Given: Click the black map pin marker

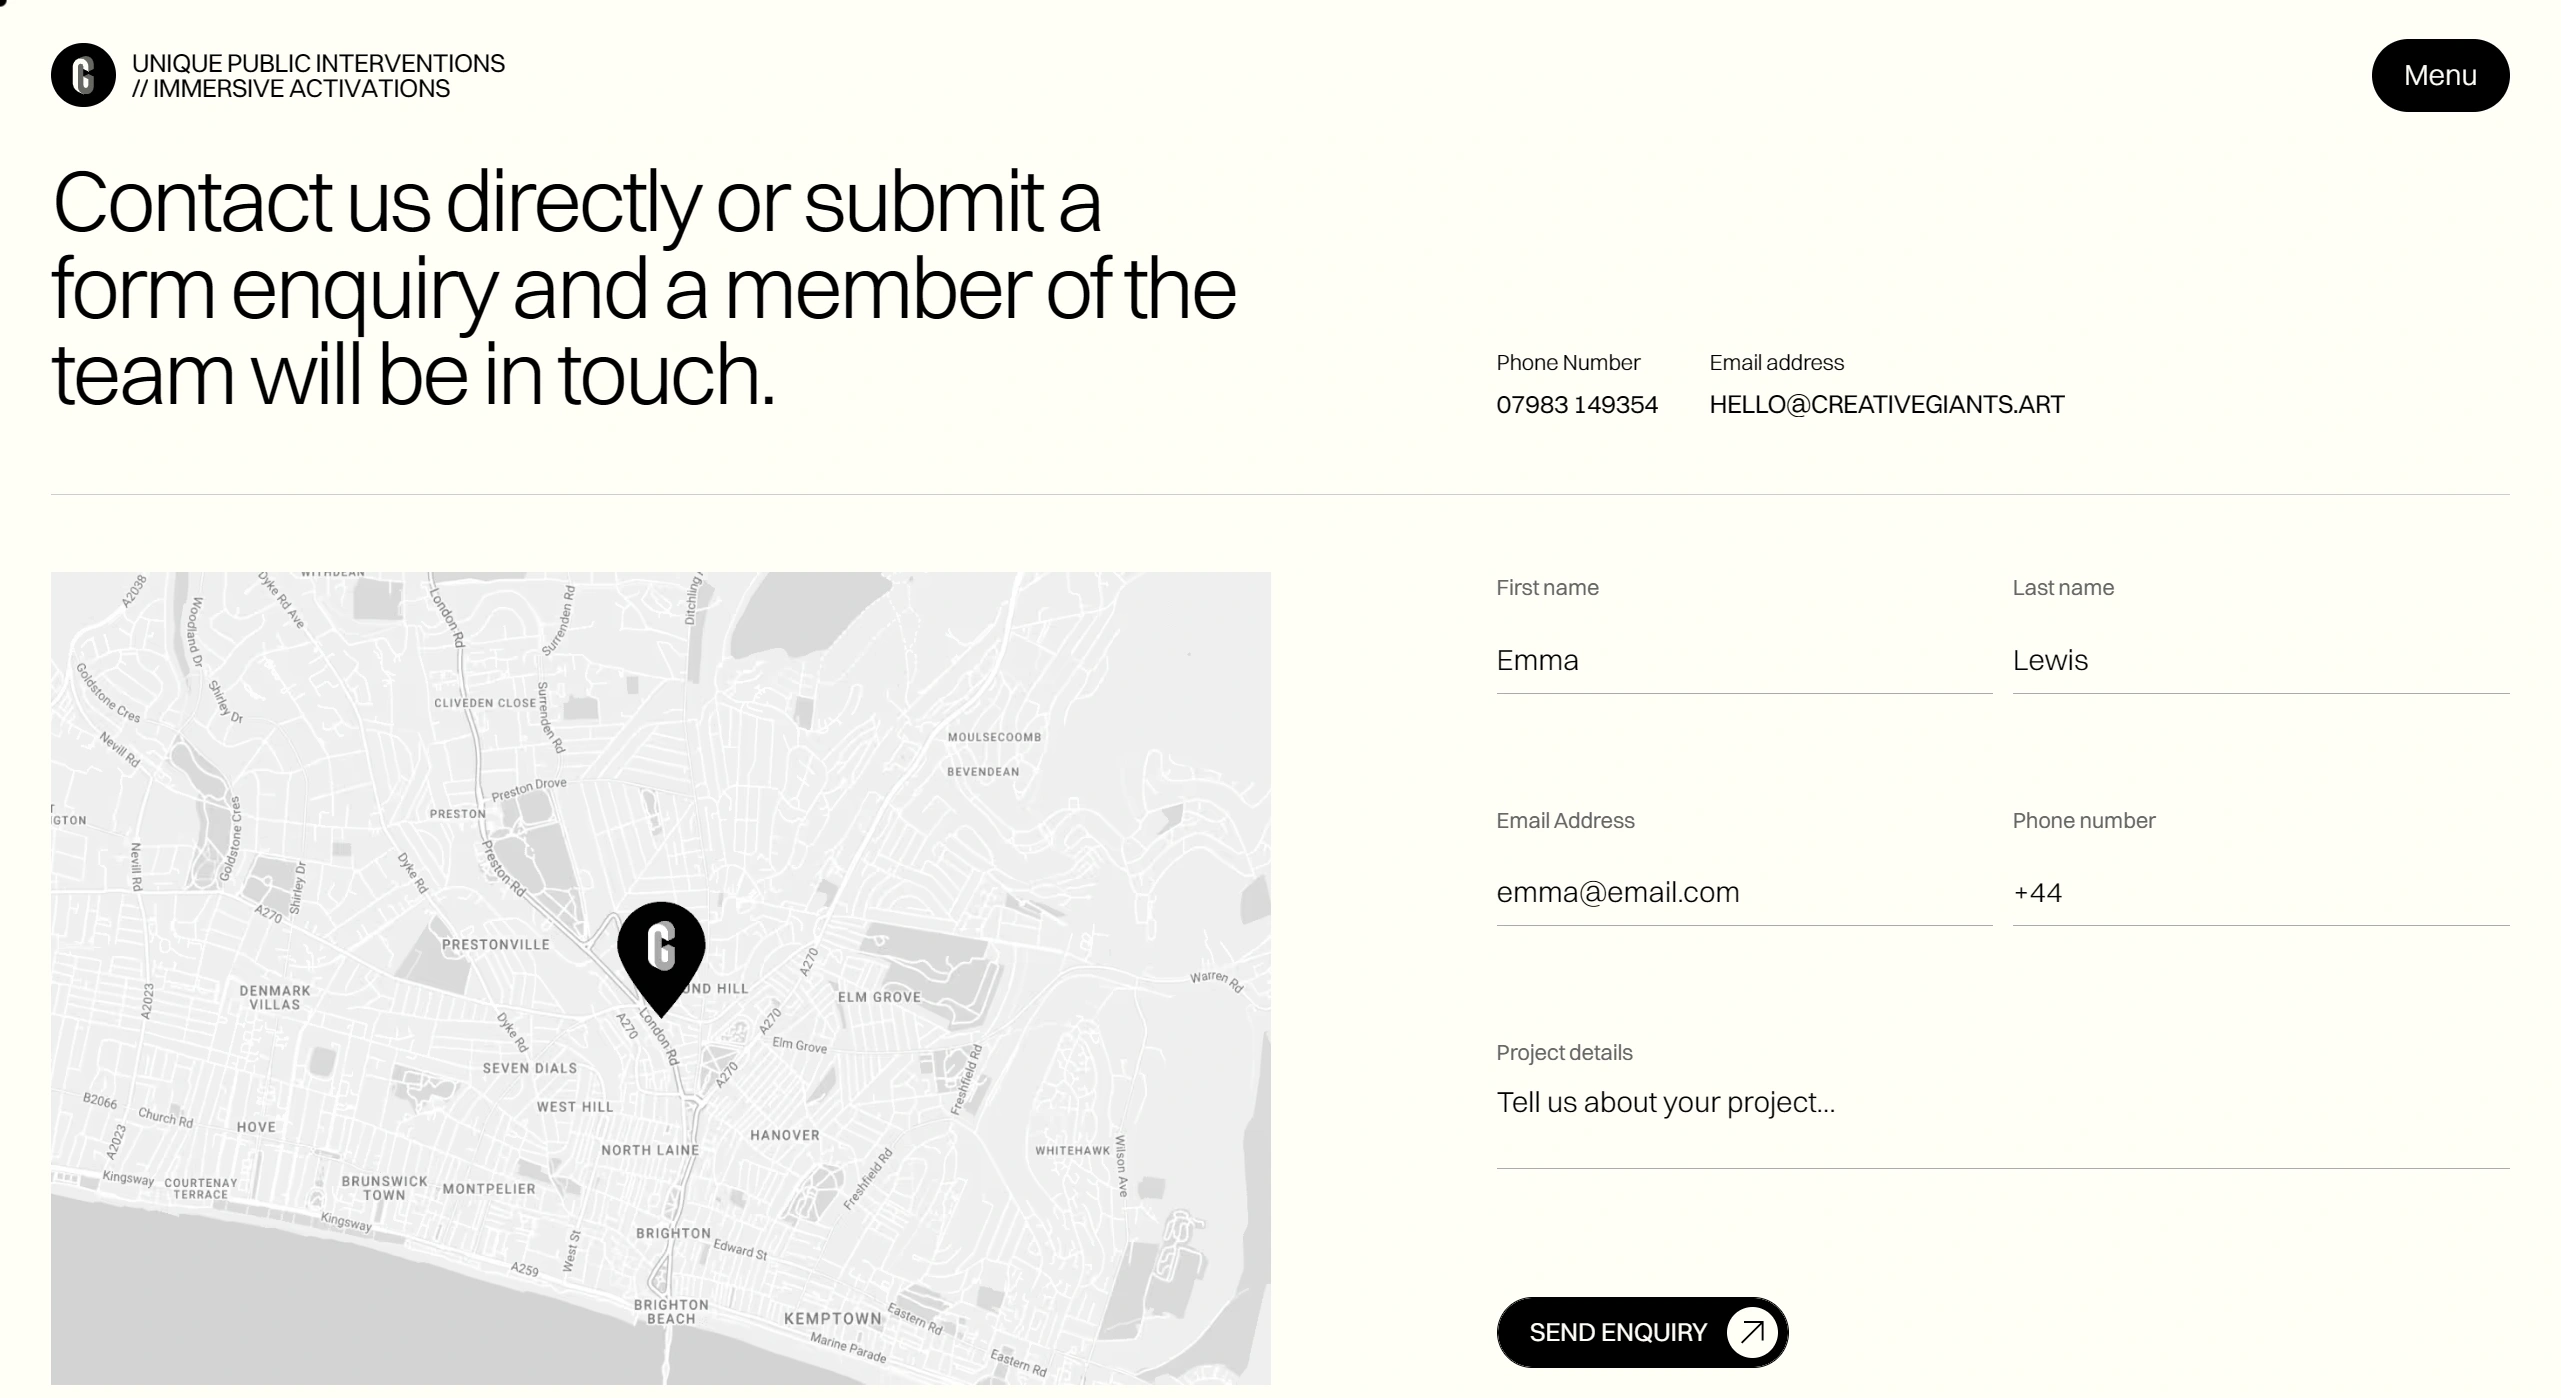Looking at the screenshot, I should tap(661, 950).
